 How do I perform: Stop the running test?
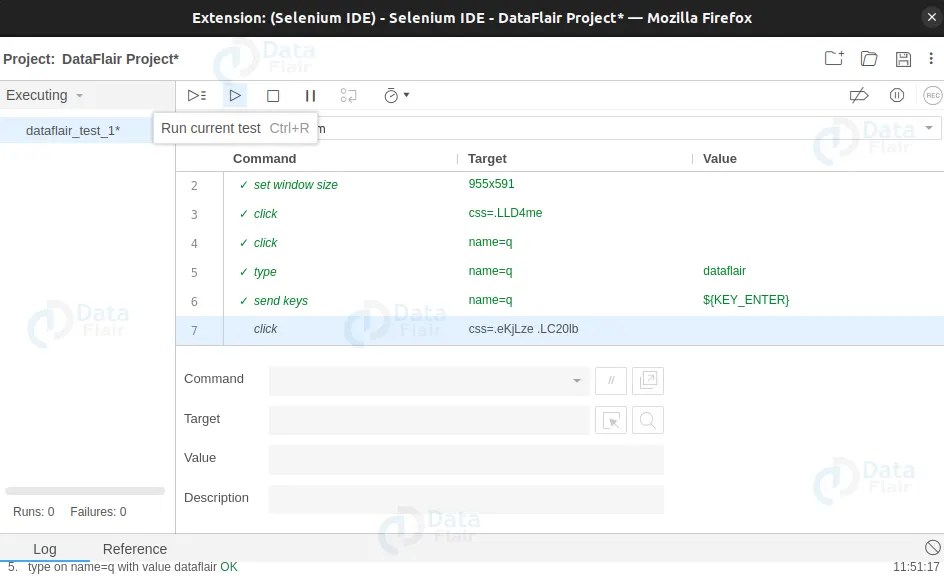(272, 95)
